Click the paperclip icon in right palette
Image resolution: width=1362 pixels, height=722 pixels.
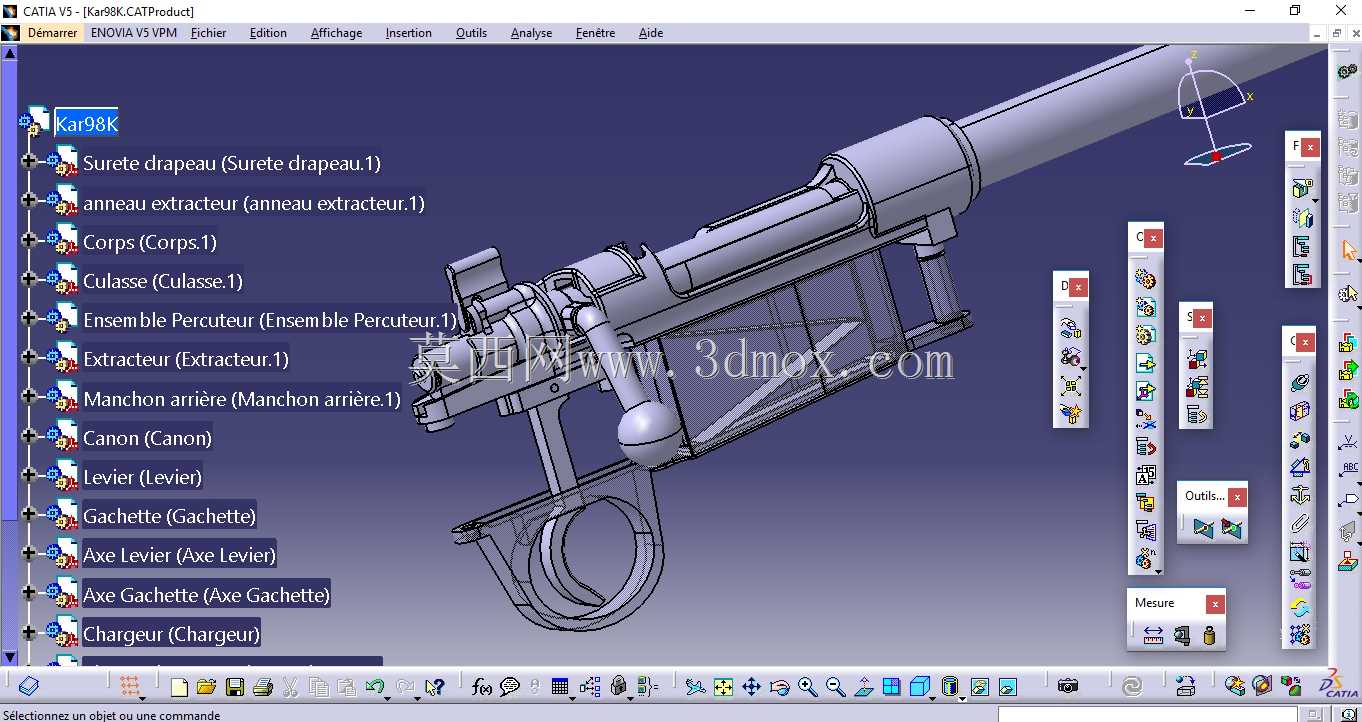coord(1300,522)
